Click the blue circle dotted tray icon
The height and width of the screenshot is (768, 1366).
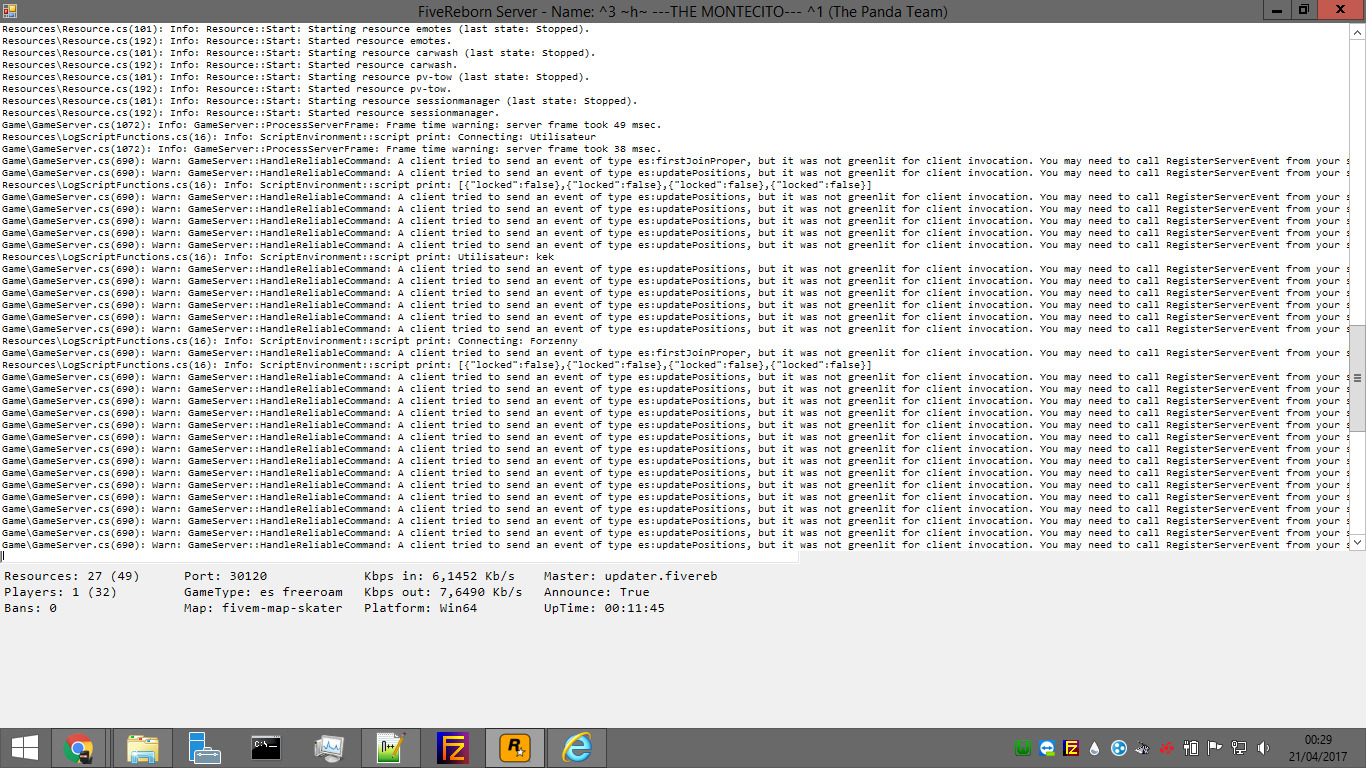click(1119, 748)
